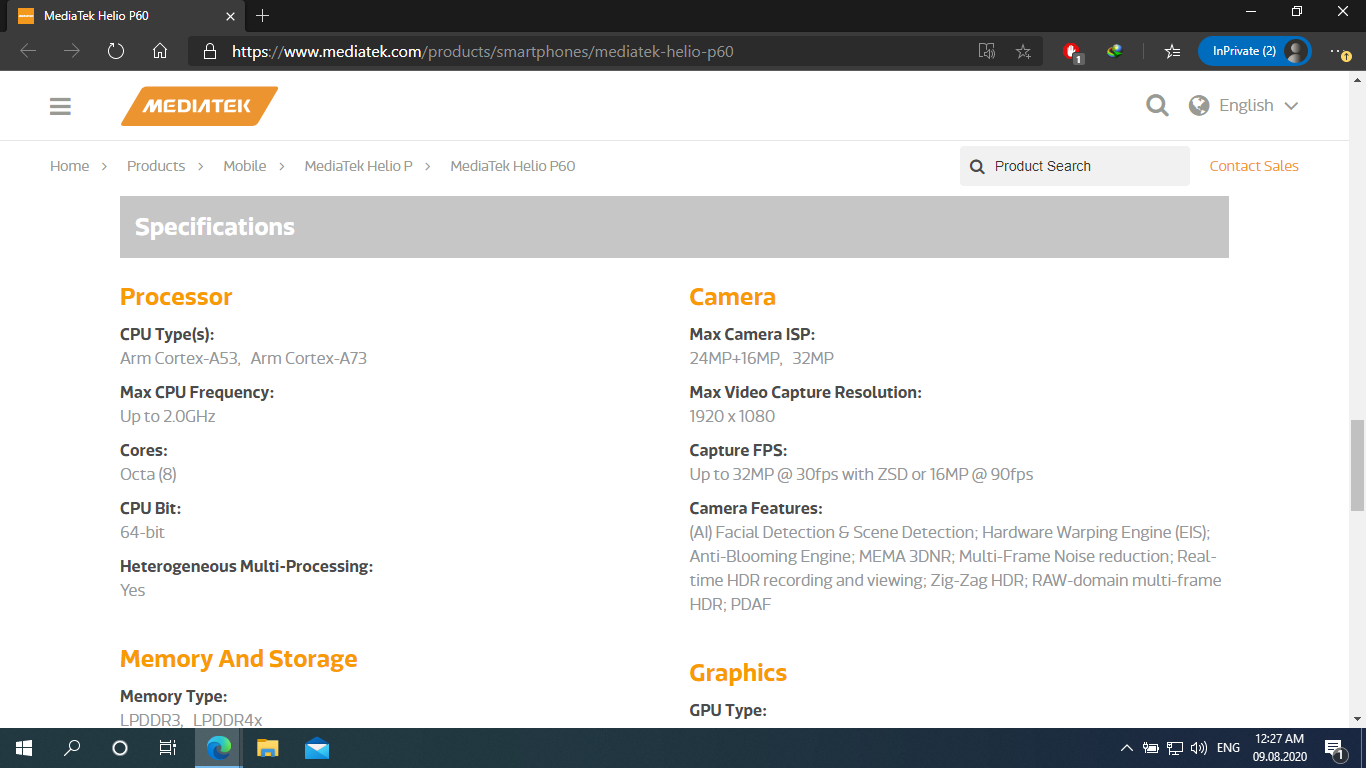
Task: Click the InPrivate profile button
Action: [x=1253, y=51]
